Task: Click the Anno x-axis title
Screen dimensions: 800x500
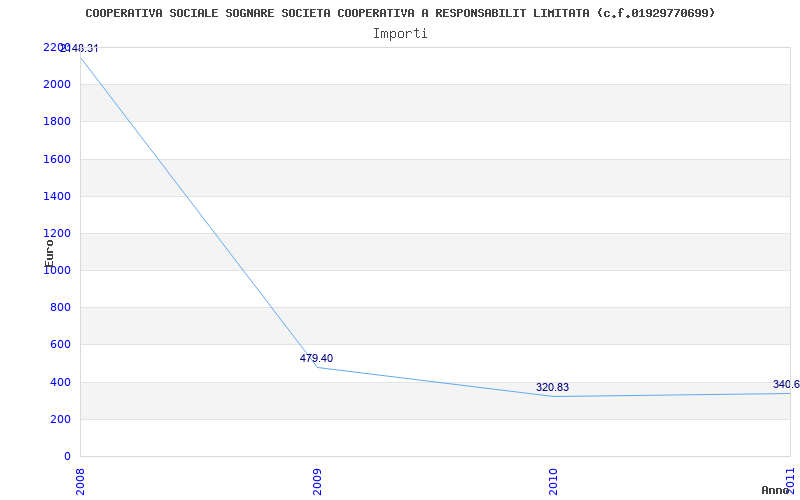Action: coord(776,491)
